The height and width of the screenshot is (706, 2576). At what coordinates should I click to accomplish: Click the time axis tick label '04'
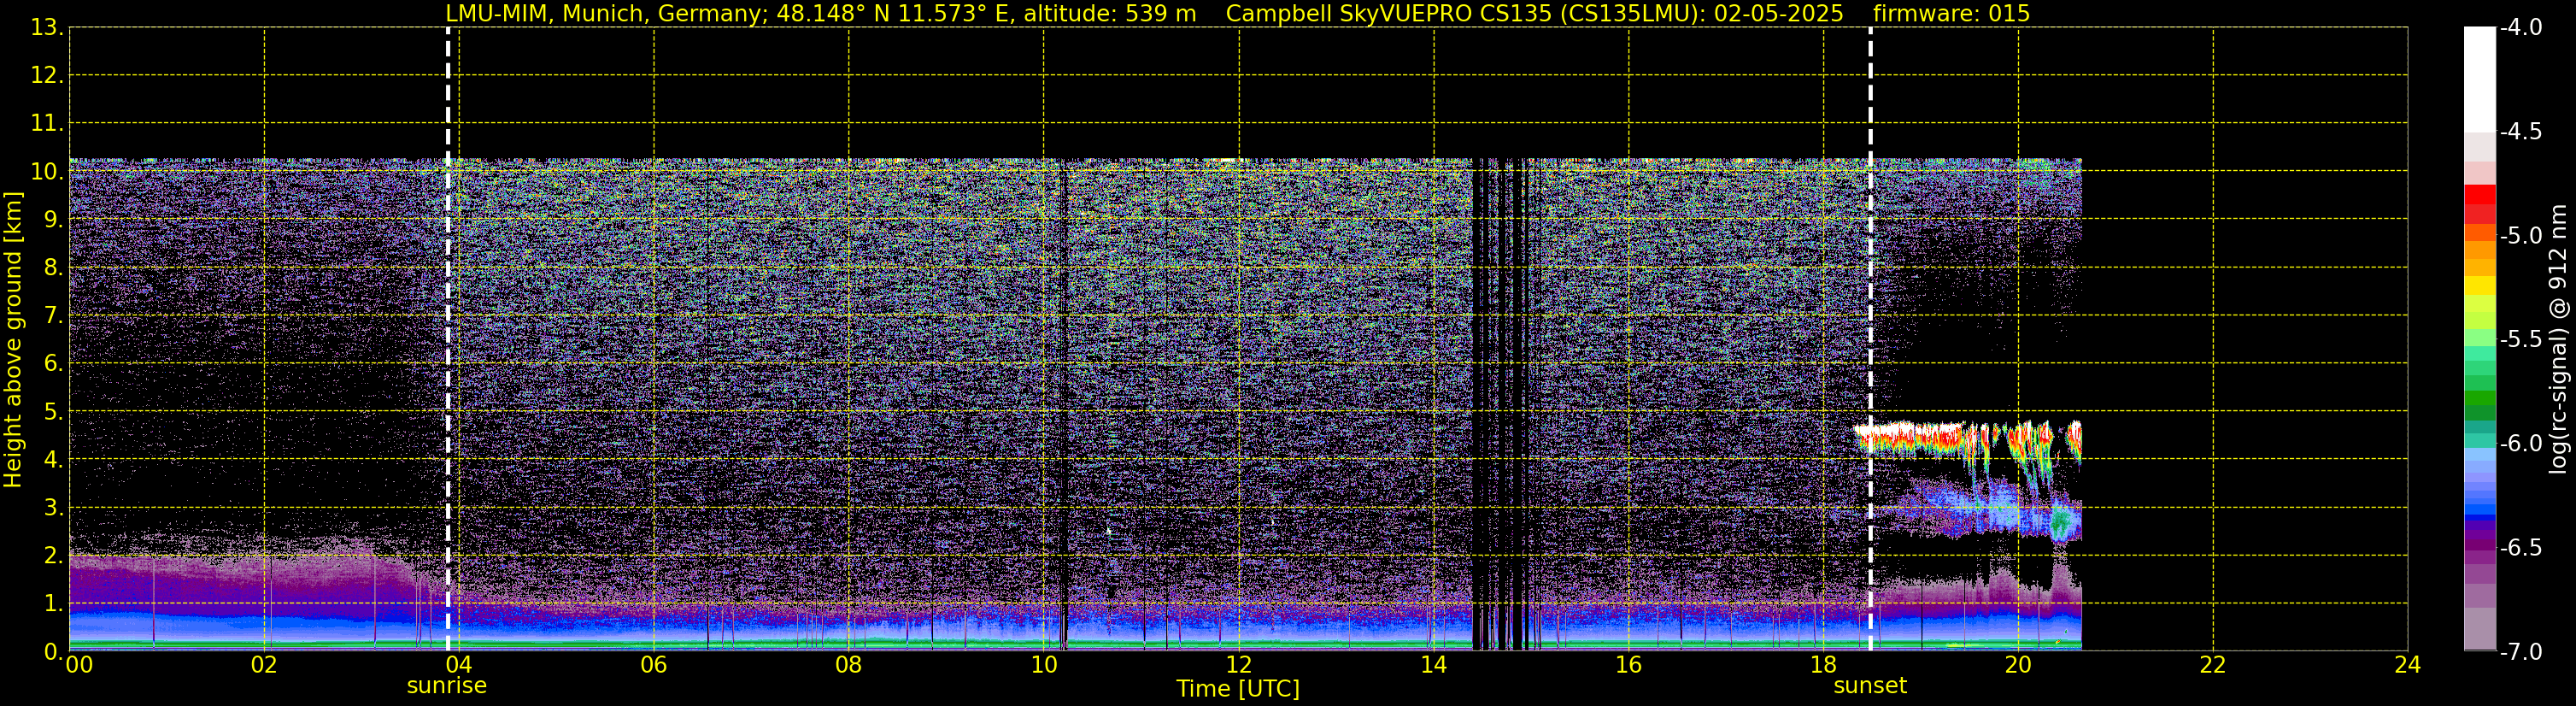(x=459, y=665)
